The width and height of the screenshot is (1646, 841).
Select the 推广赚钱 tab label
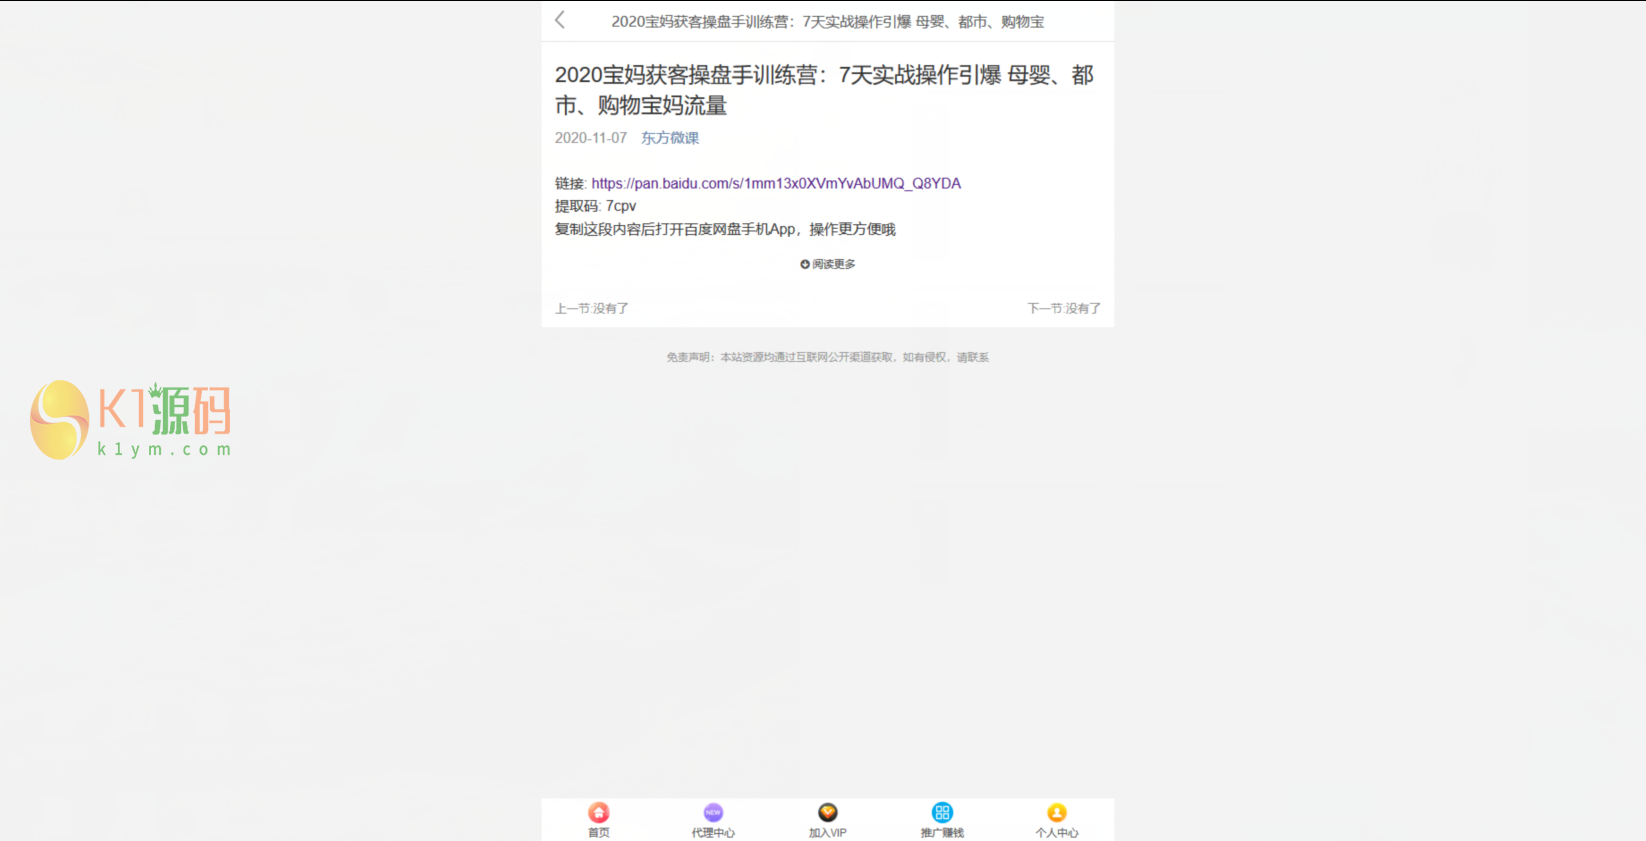(x=942, y=832)
